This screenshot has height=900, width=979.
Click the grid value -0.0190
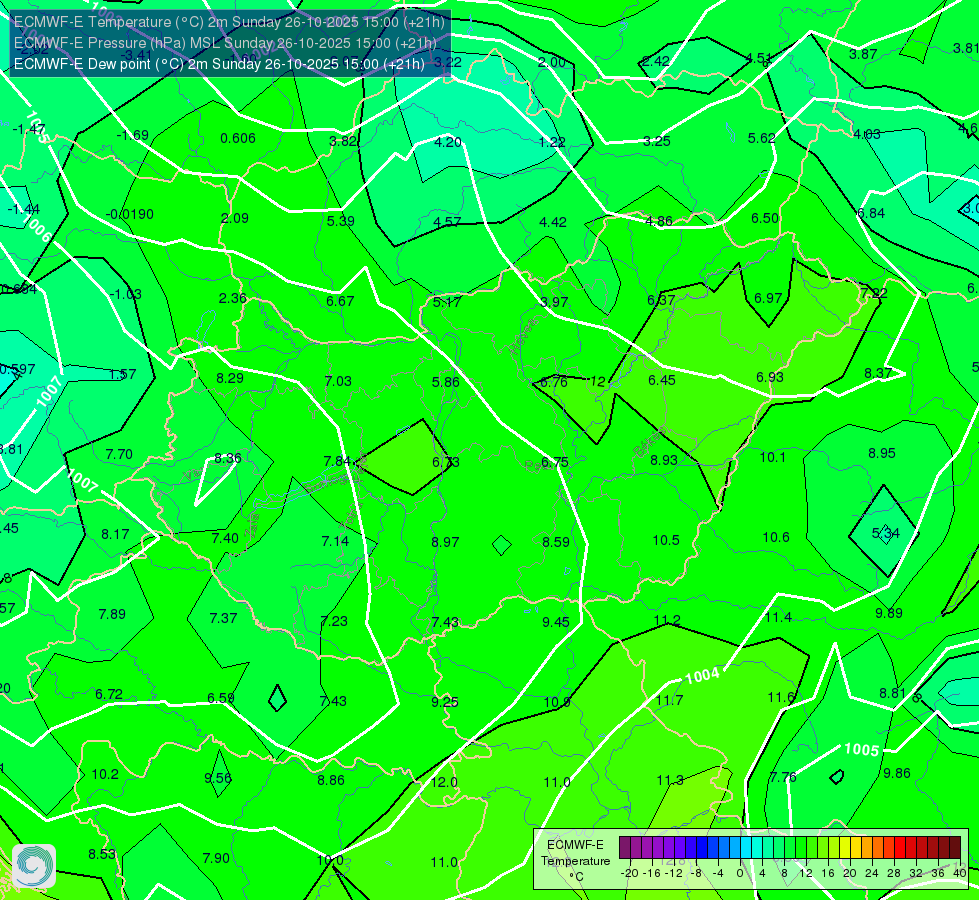[130, 214]
